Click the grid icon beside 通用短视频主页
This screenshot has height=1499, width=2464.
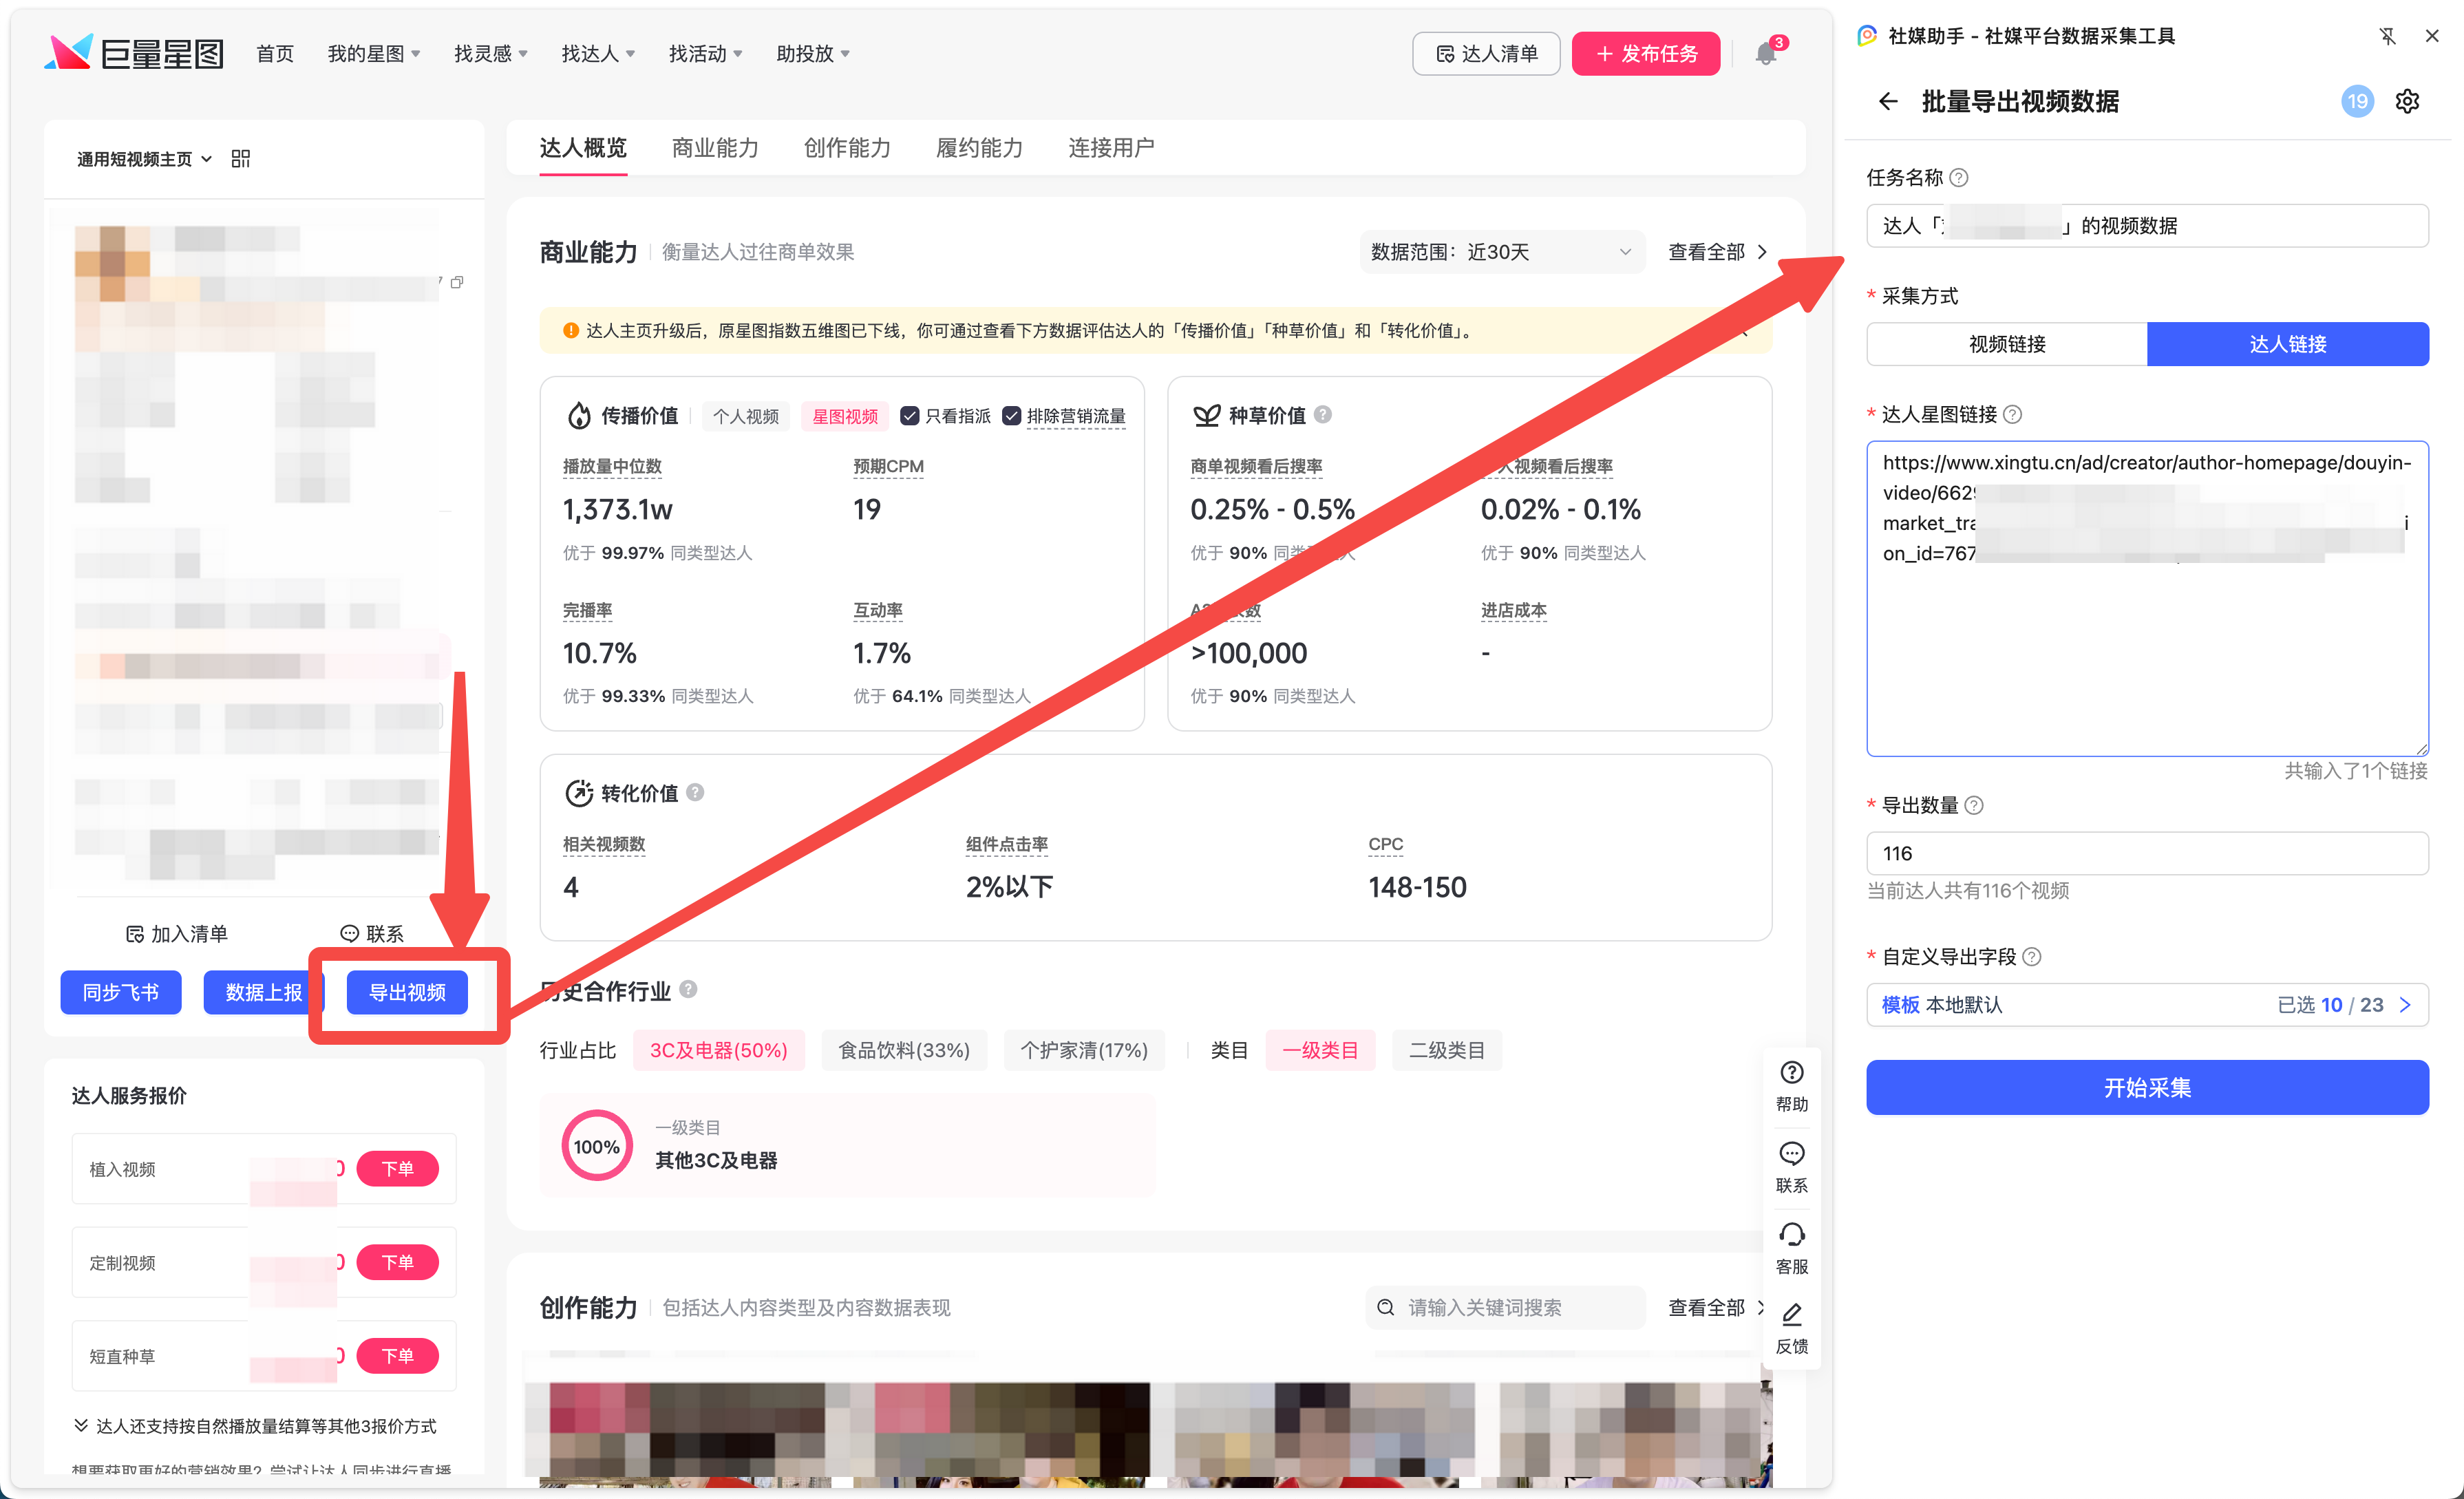tap(241, 159)
